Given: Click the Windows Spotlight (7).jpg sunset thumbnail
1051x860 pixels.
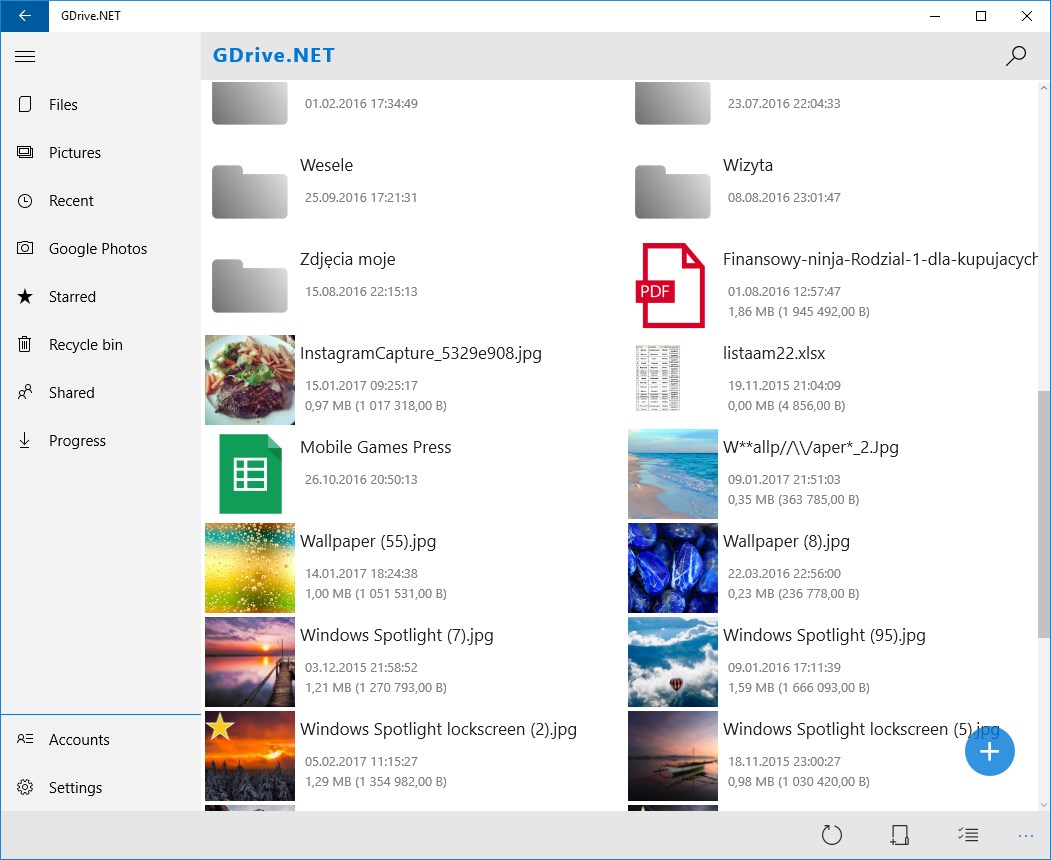Looking at the screenshot, I should click(249, 661).
